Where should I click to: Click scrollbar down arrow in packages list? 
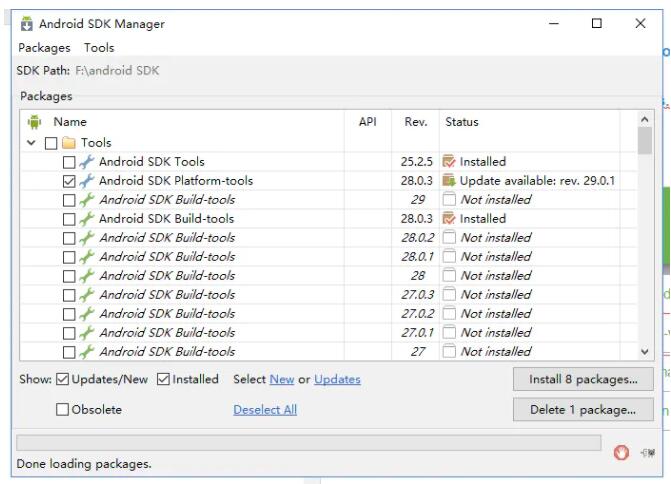coord(645,352)
